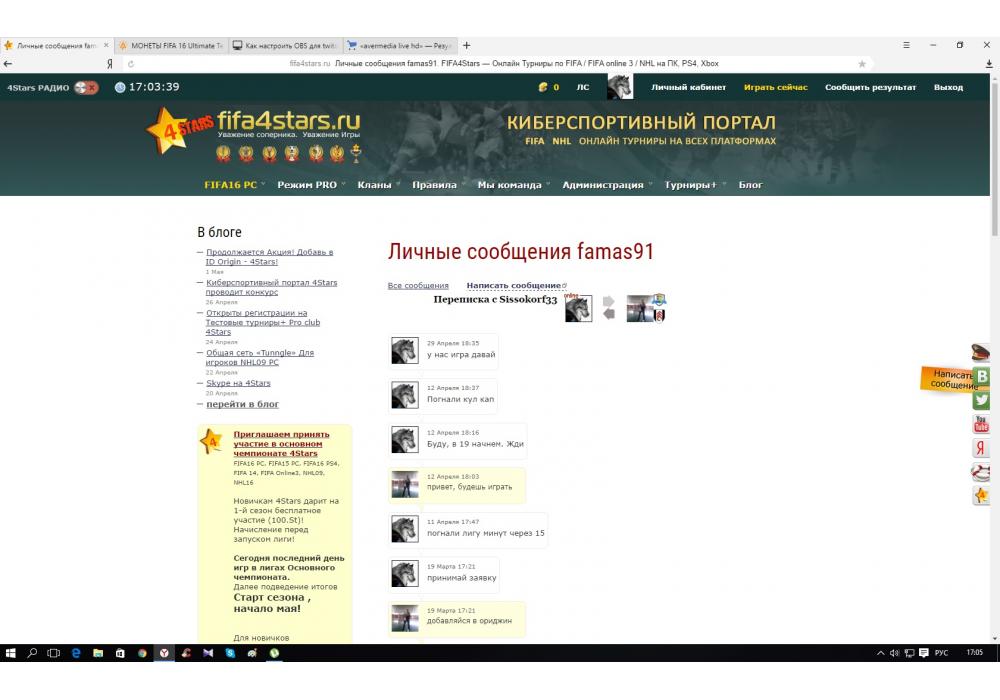Click the Написать сообщение link above the conversation

click(x=514, y=286)
